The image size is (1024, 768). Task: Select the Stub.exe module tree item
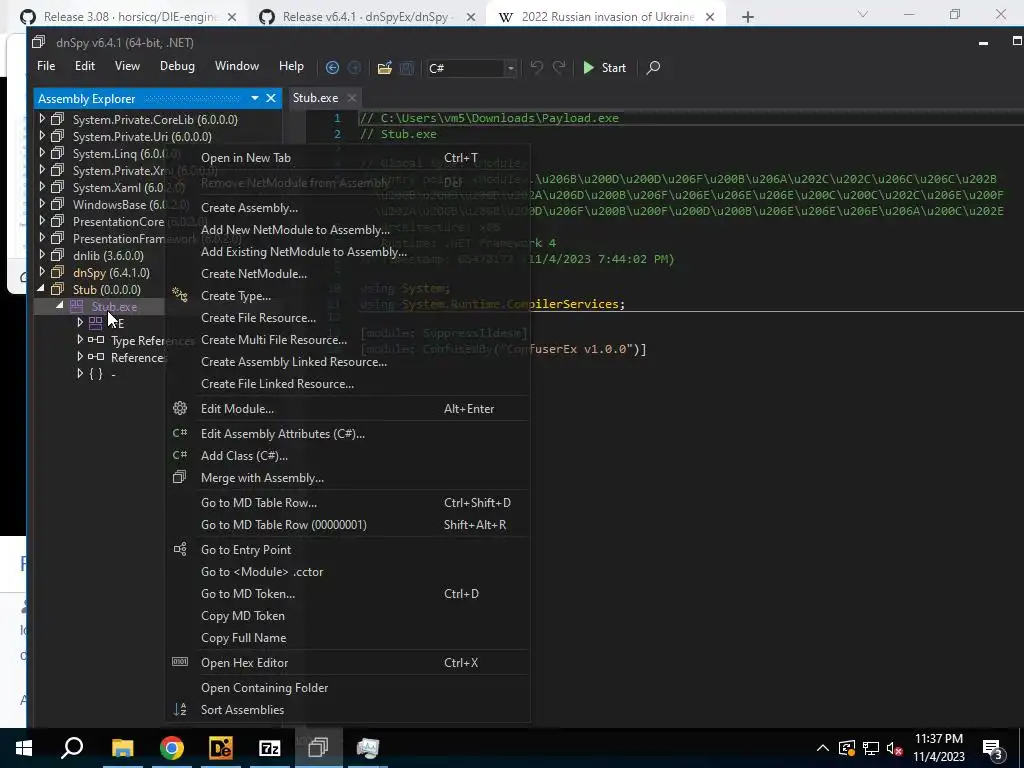[114, 306]
